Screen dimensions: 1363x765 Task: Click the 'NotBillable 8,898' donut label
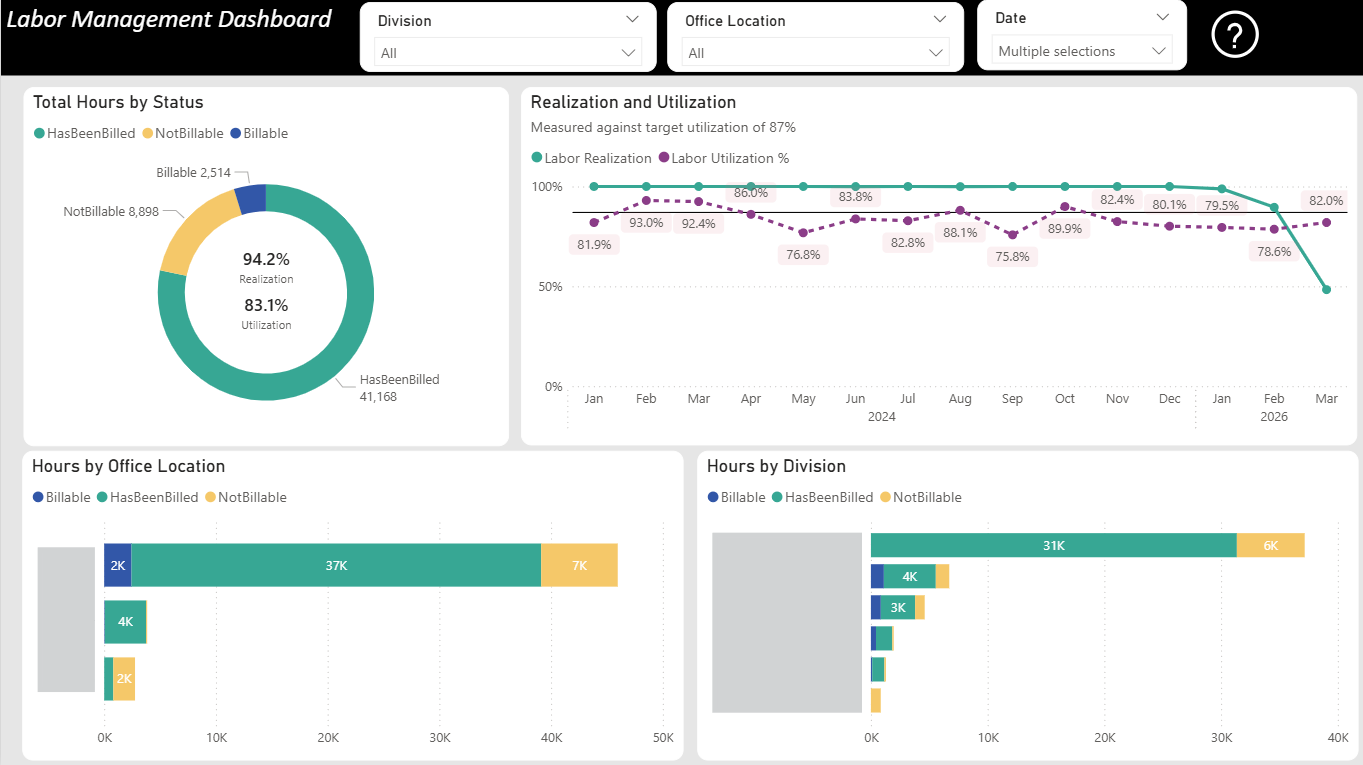pyautogui.click(x=111, y=211)
